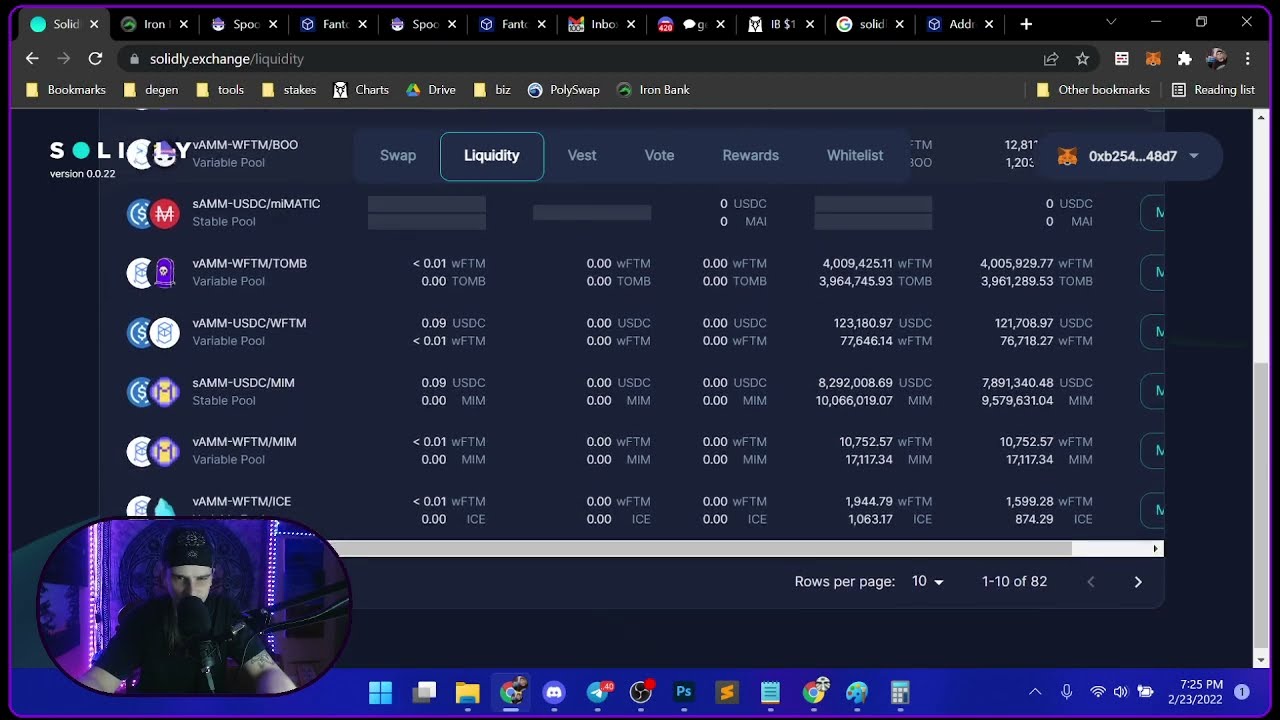Switch to the Swap tab

(398, 156)
